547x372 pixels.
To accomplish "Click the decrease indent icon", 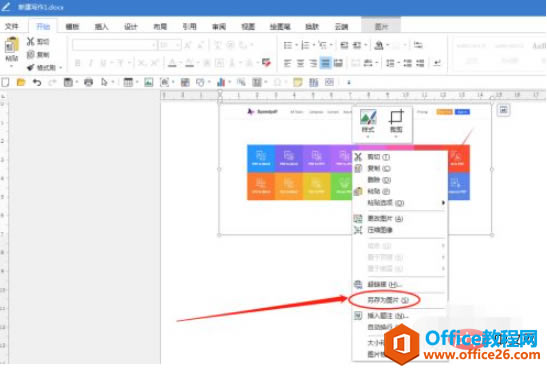I will 344,45.
